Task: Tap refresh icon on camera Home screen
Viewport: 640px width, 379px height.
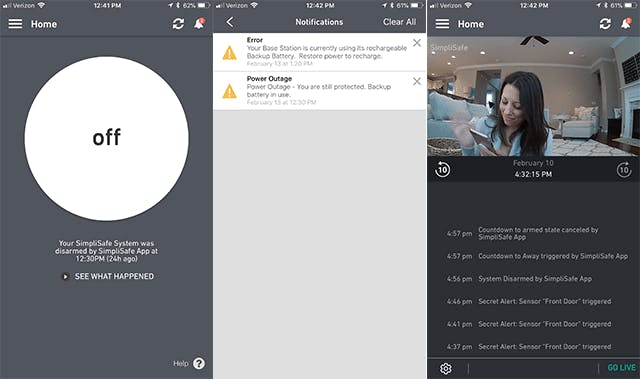Action: (x=605, y=24)
